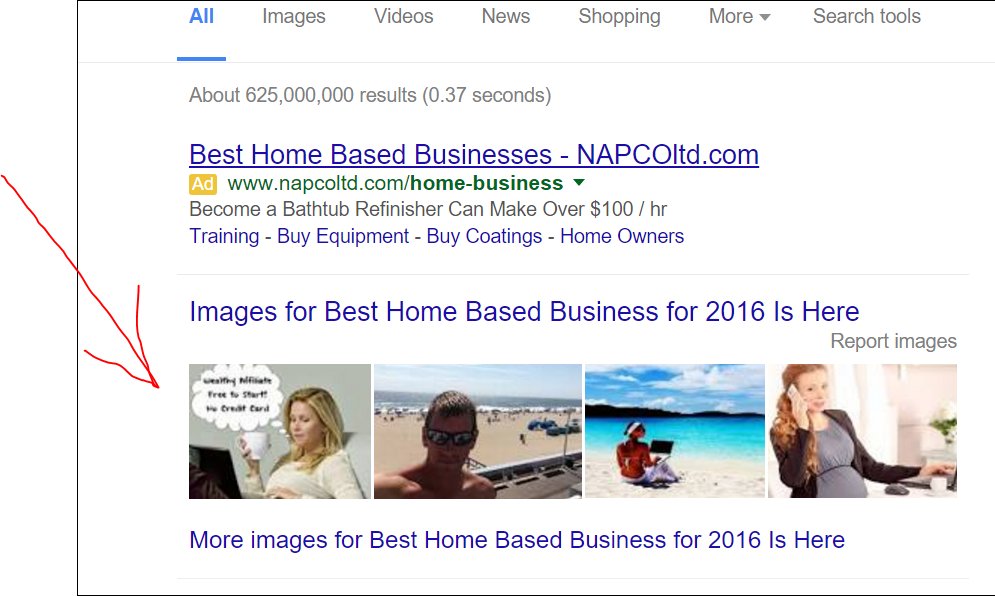This screenshot has width=995, height=596.
Task: Open the Training sitelink
Action: [224, 236]
